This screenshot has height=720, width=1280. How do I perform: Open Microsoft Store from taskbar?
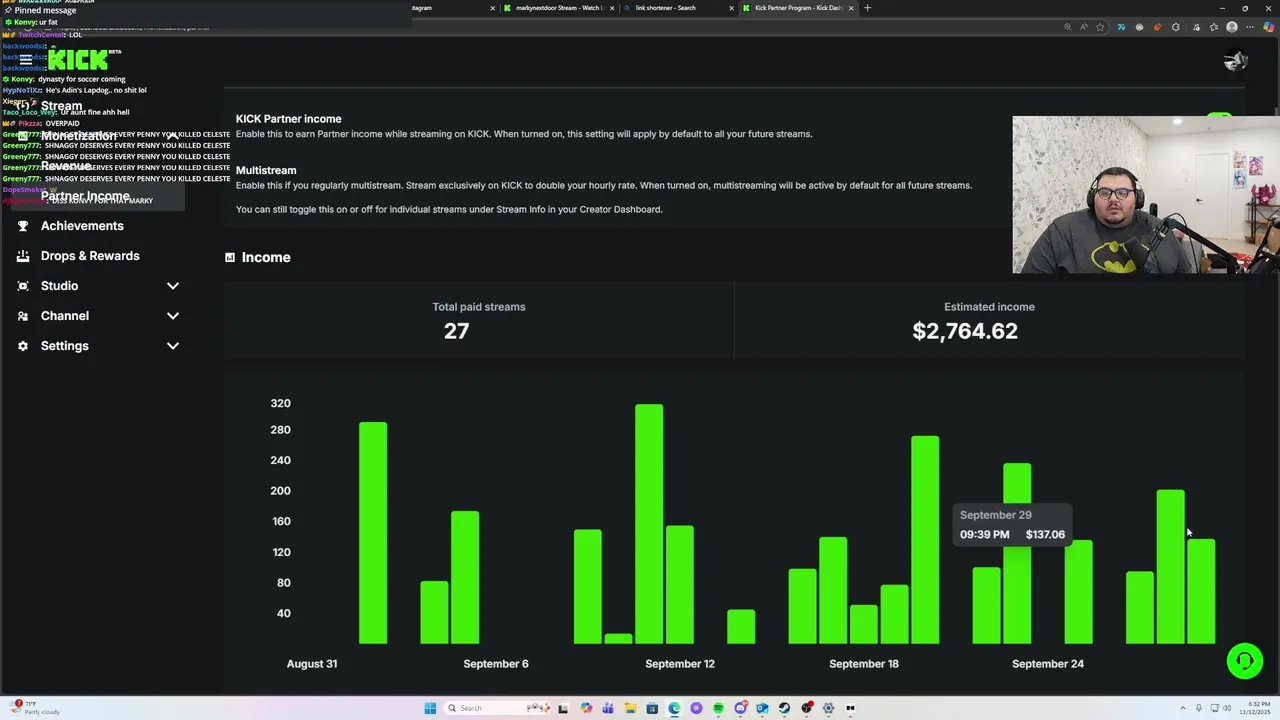(x=652, y=708)
